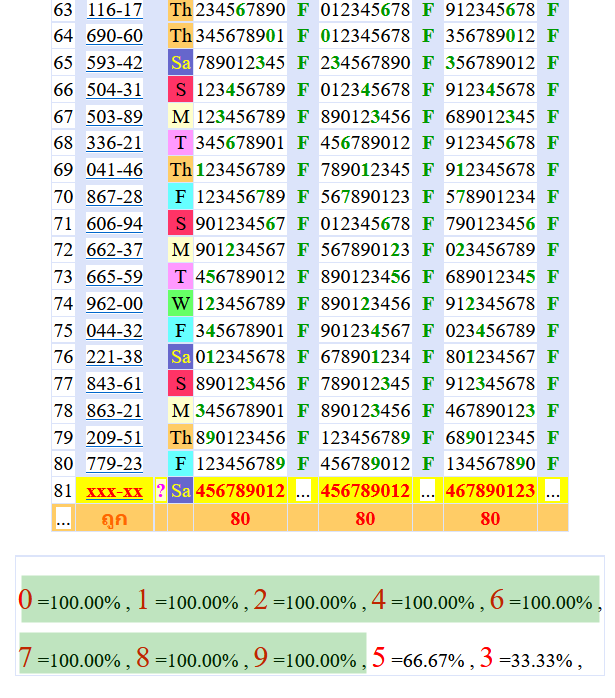Open the 779-23 link

[114, 464]
